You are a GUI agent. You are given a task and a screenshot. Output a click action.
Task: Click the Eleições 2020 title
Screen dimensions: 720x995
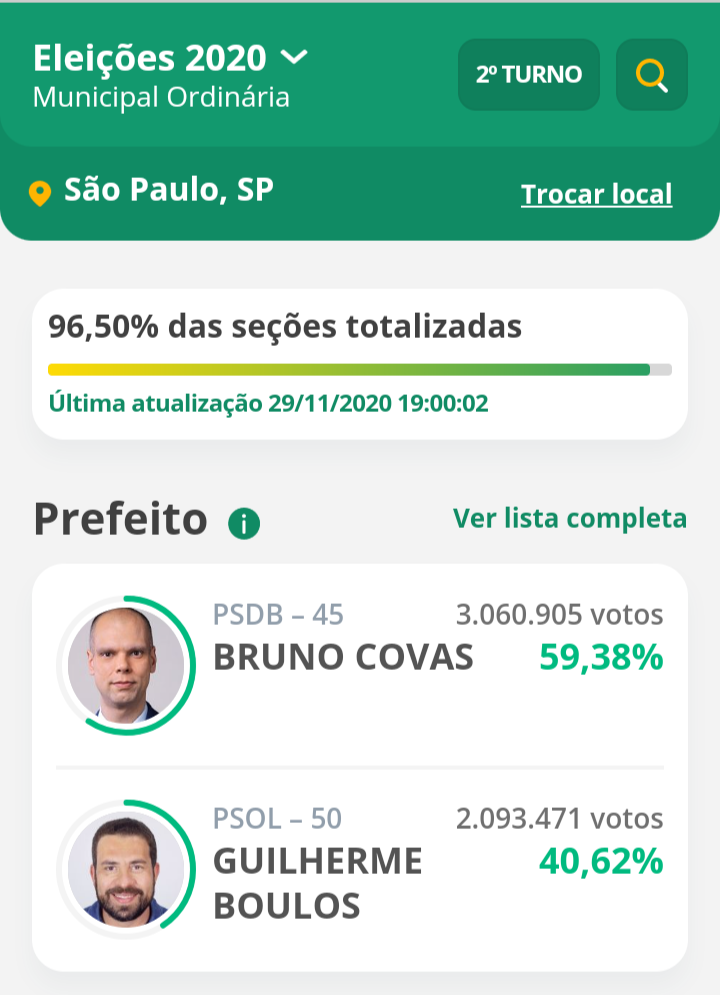tap(150, 58)
